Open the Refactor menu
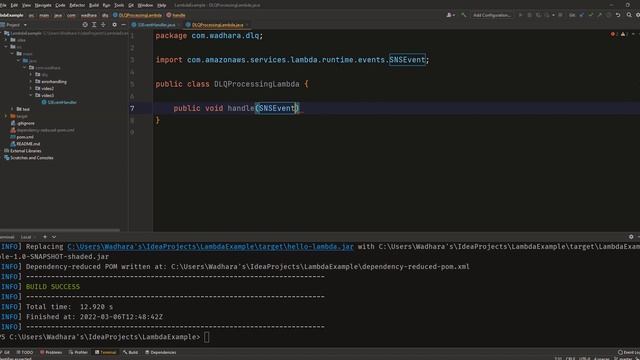Viewport: 640px width, 360px height. [77, 5]
